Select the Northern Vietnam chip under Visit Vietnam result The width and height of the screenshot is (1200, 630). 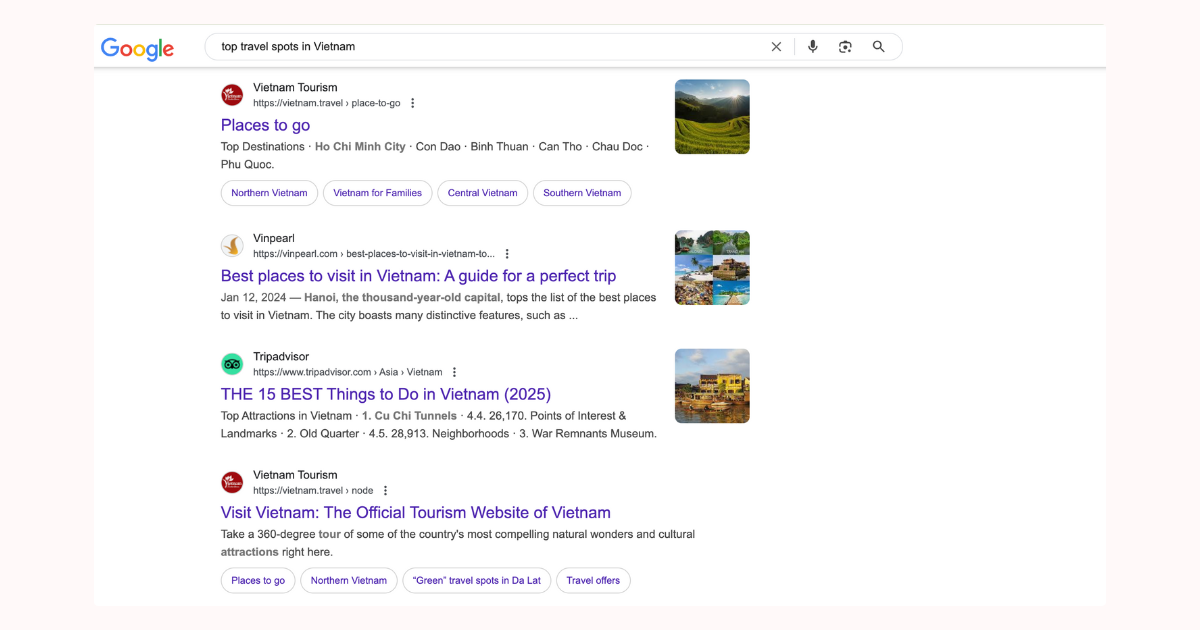(349, 580)
